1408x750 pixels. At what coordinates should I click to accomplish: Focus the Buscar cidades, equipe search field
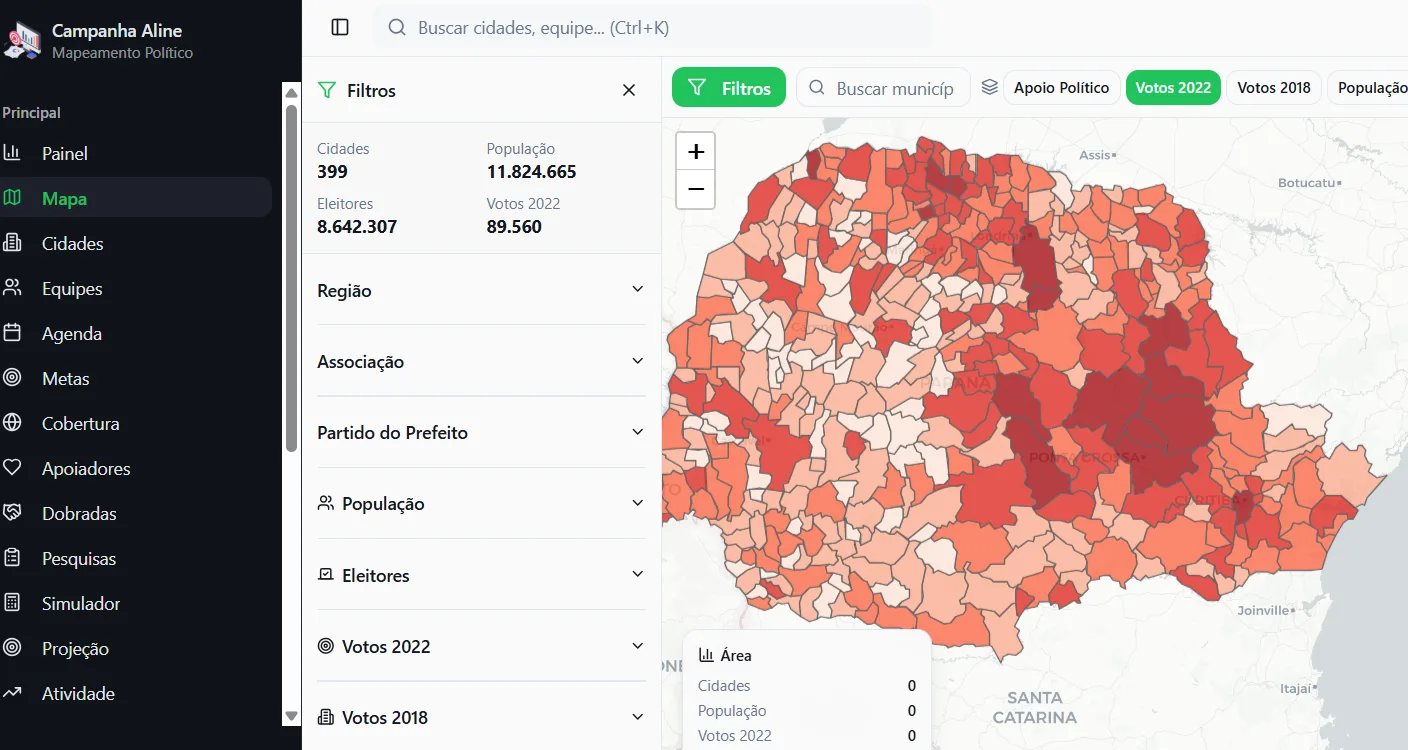pos(652,28)
